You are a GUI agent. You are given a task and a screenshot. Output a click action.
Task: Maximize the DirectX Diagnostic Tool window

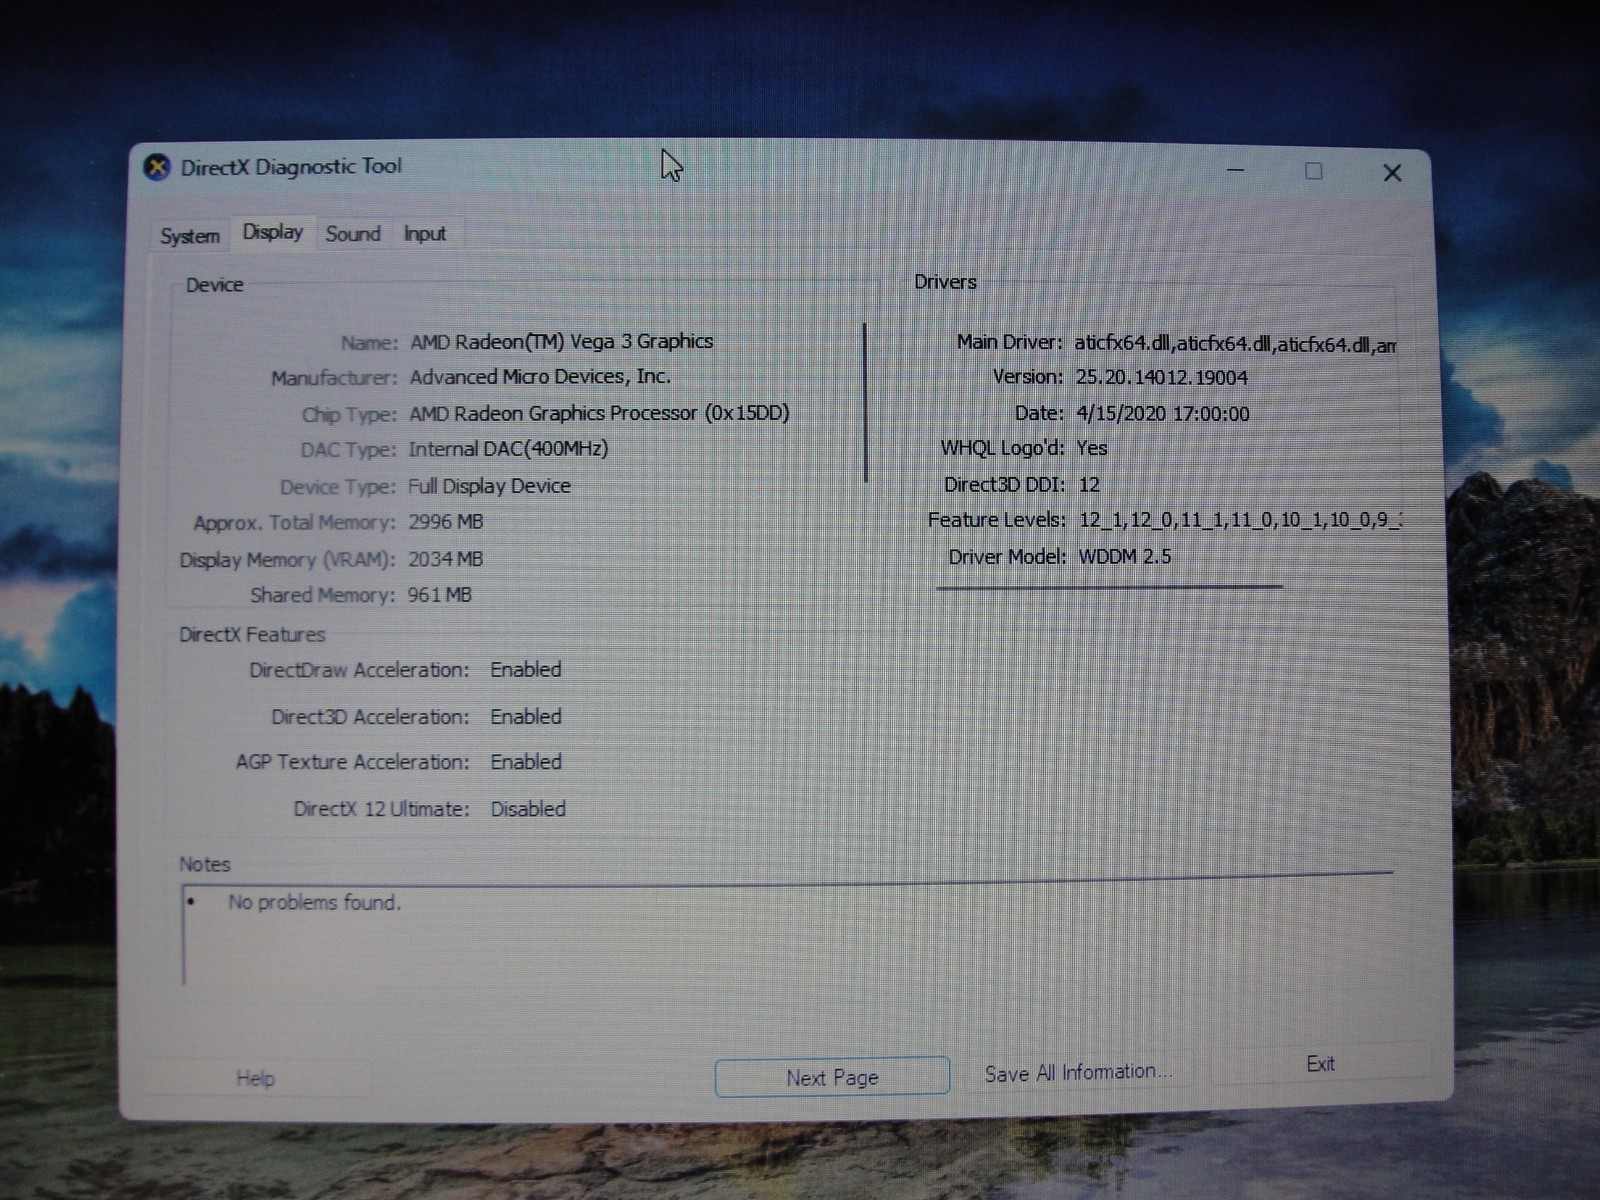tap(1314, 172)
